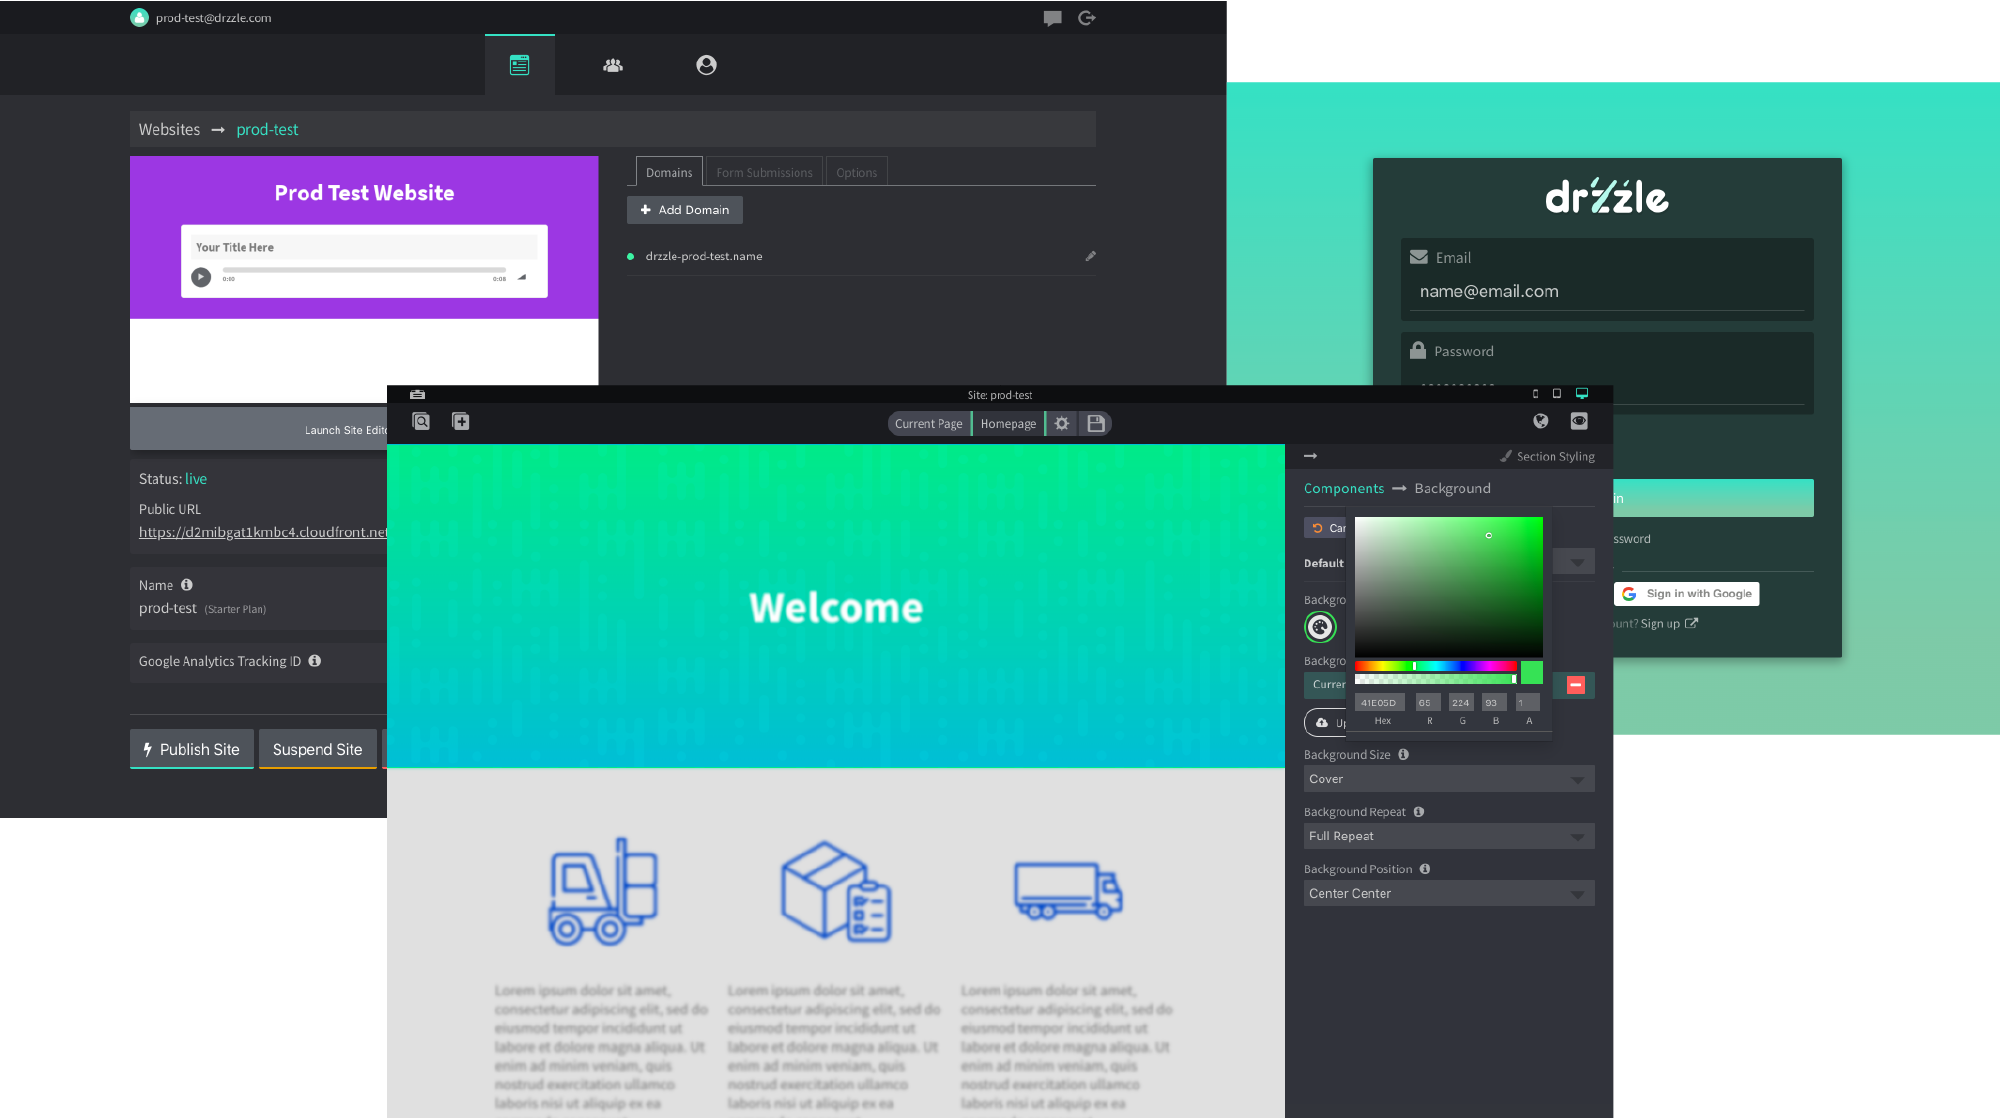
Task: Click the Add Domain button
Action: tap(685, 210)
